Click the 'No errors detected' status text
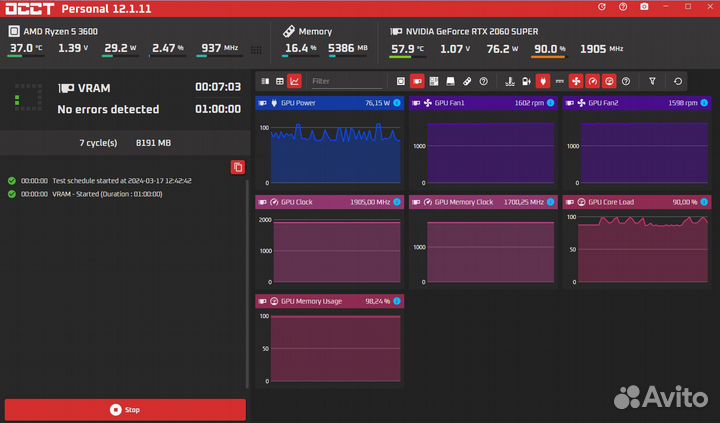The width and height of the screenshot is (720, 423). tap(108, 109)
